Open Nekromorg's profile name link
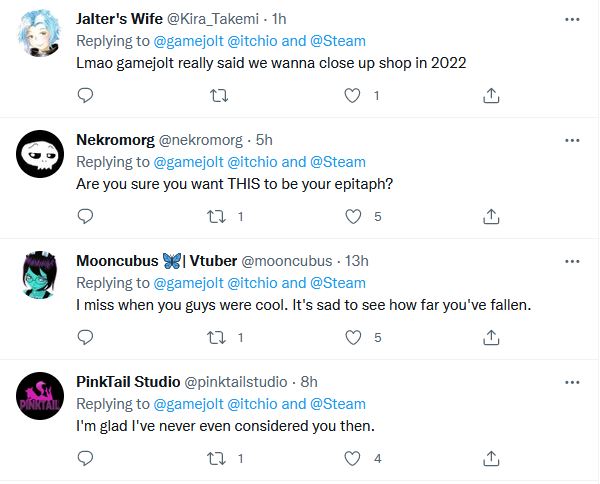The width and height of the screenshot is (600, 484). 115,140
